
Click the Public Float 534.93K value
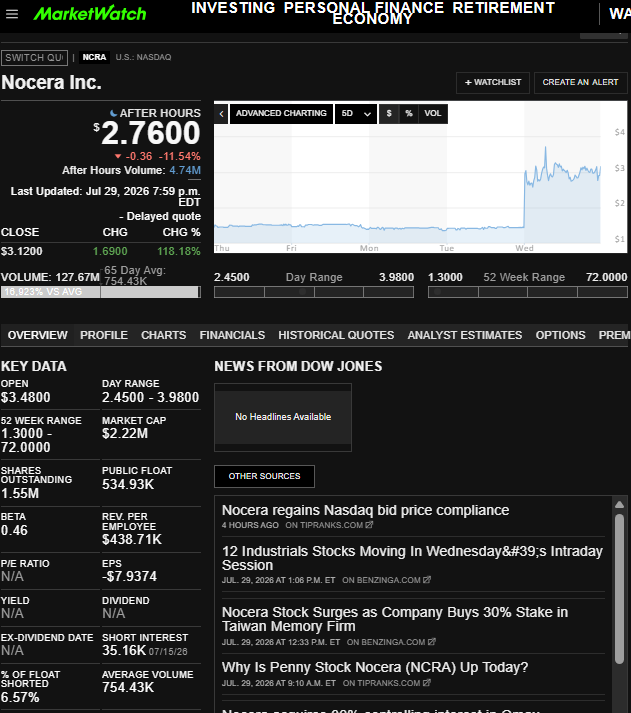(128, 484)
